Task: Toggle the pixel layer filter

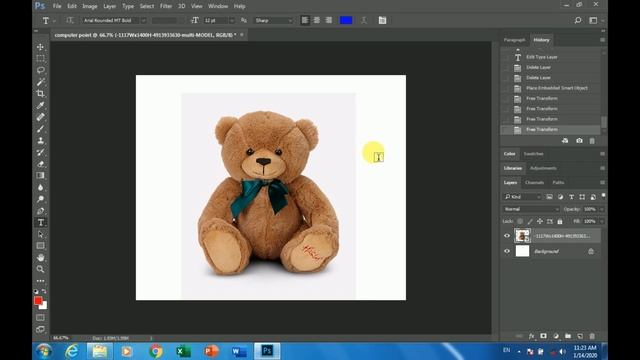Action: click(x=549, y=197)
